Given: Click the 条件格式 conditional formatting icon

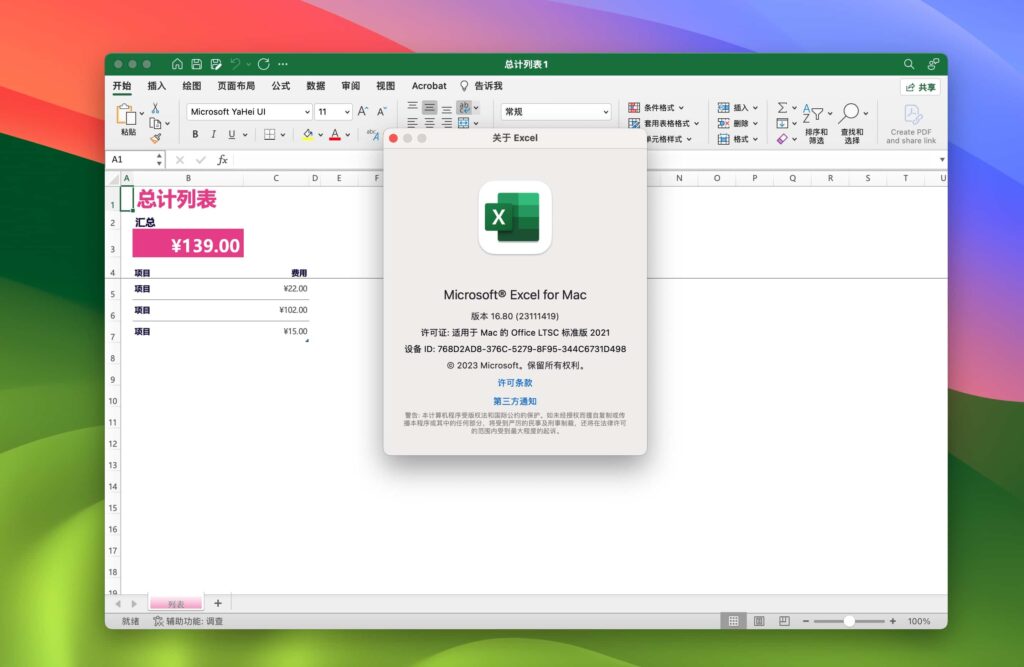Looking at the screenshot, I should click(x=633, y=107).
